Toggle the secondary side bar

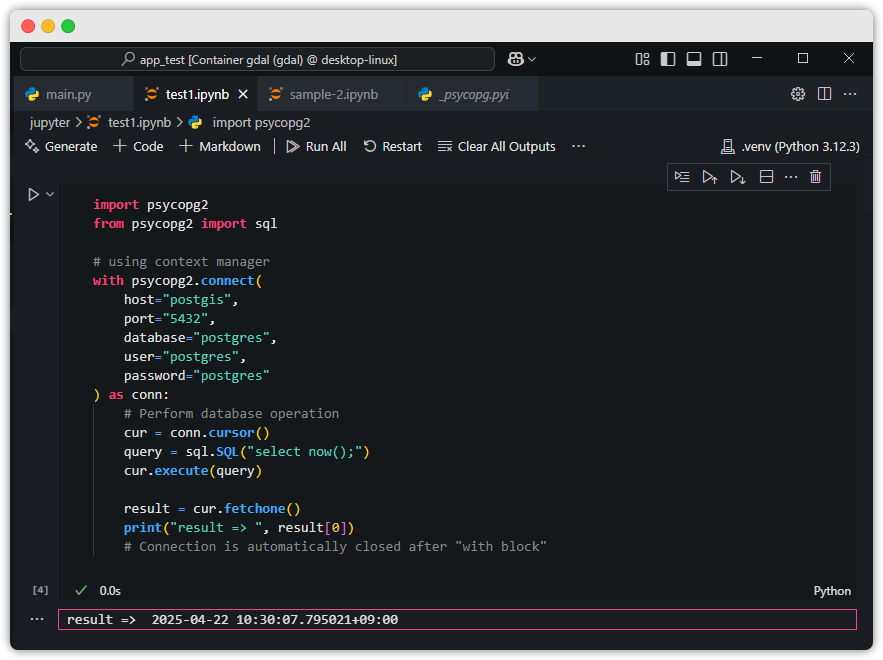point(720,59)
